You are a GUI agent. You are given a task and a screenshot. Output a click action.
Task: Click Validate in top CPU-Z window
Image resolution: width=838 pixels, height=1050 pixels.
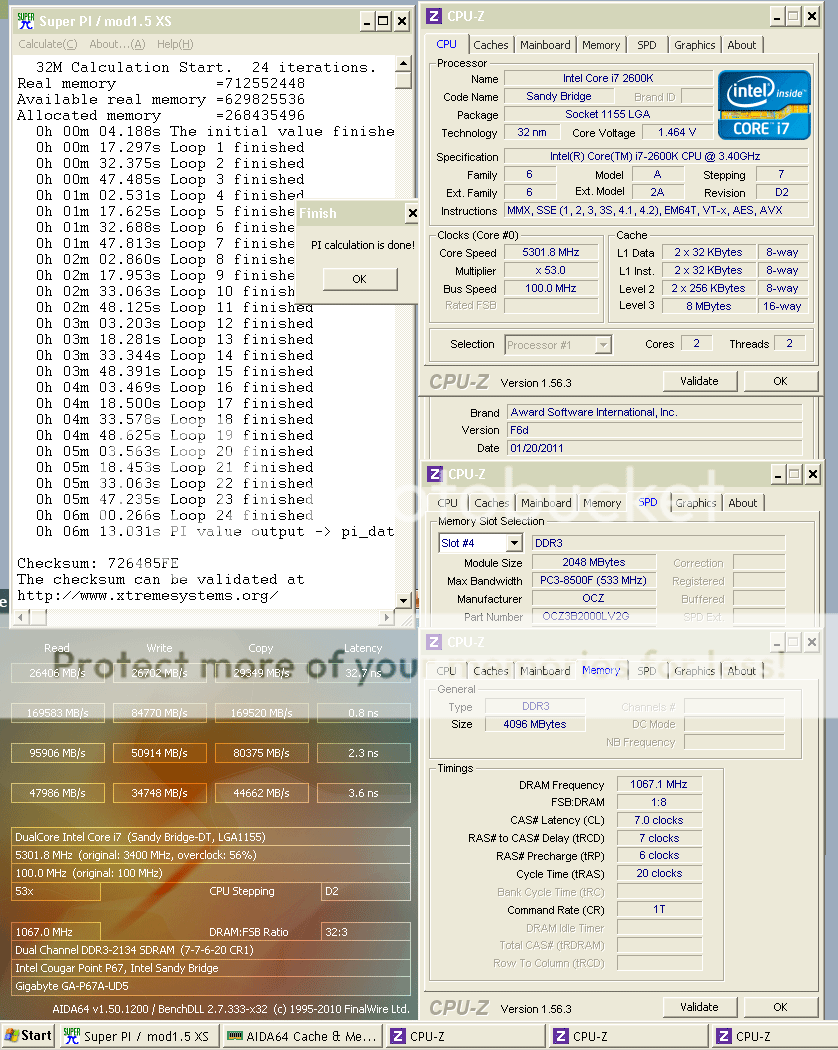point(699,381)
